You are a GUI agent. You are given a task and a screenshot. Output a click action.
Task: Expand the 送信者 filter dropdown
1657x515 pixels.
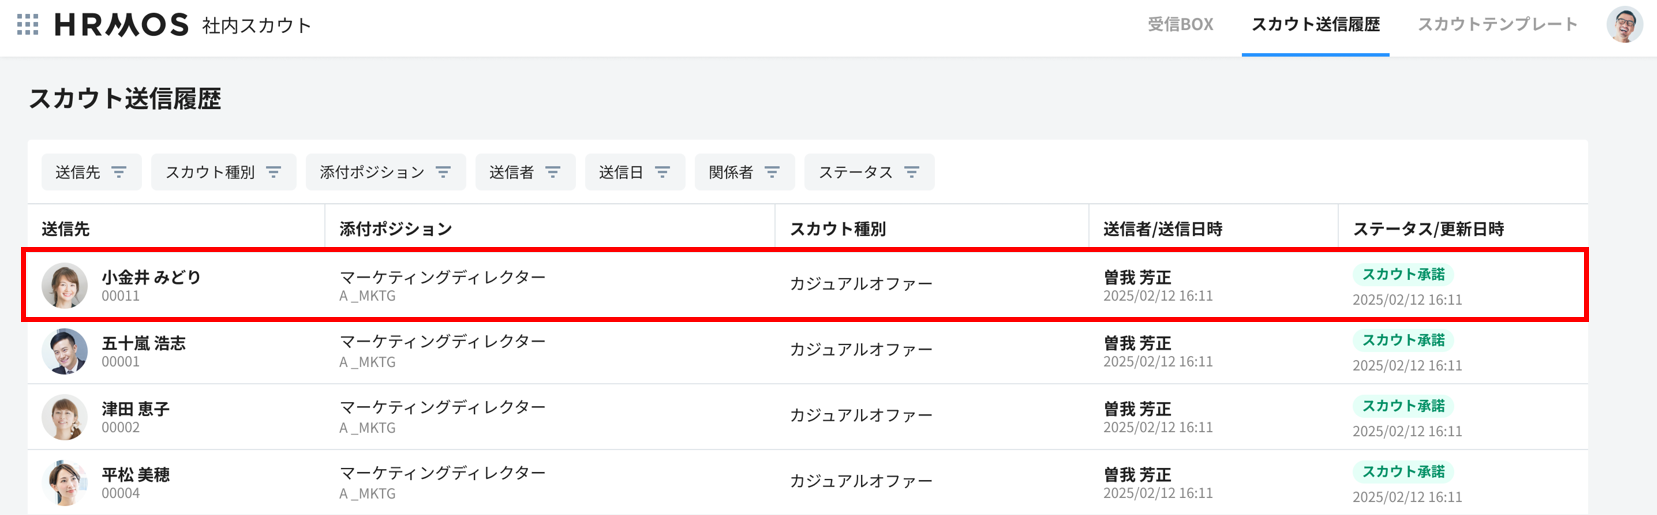point(524,172)
